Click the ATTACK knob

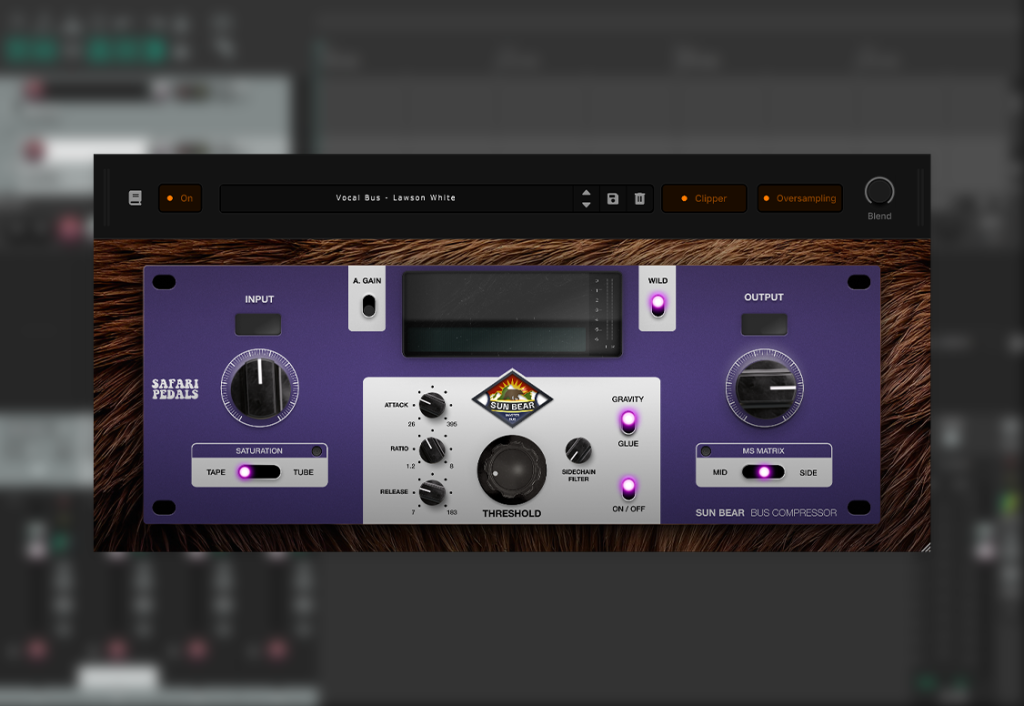[432, 405]
